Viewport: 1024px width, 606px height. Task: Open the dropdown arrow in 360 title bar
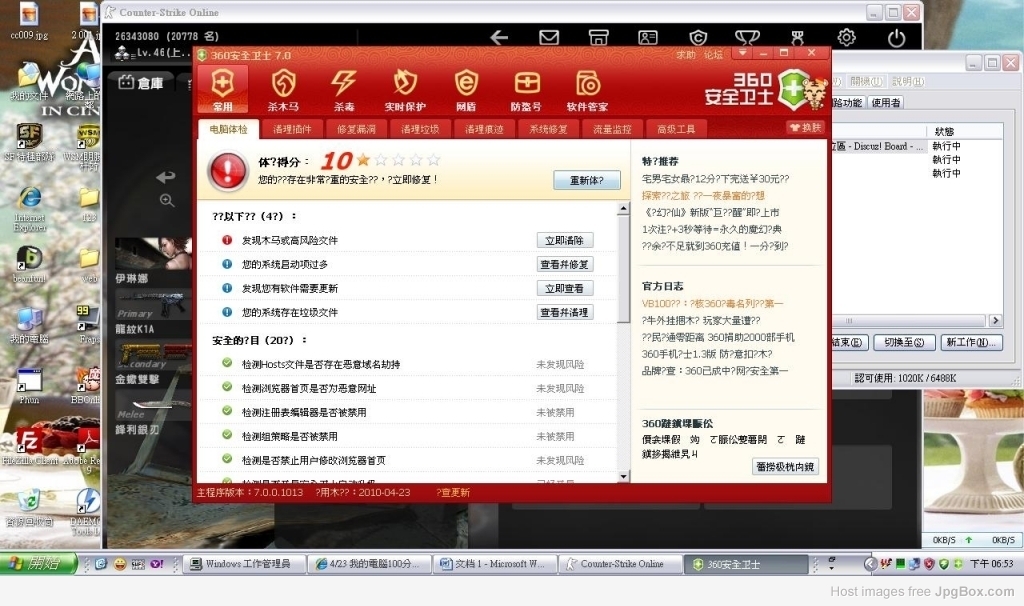click(x=743, y=52)
